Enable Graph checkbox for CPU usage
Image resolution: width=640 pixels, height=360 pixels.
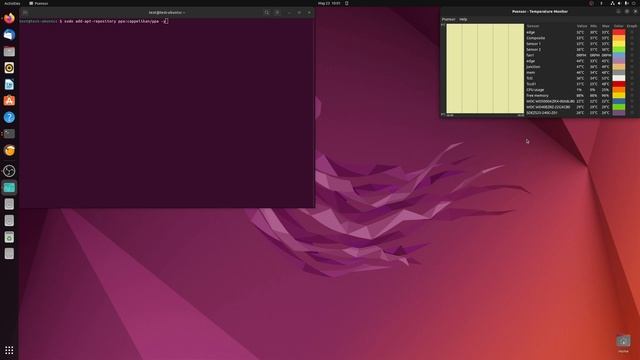click(x=632, y=90)
